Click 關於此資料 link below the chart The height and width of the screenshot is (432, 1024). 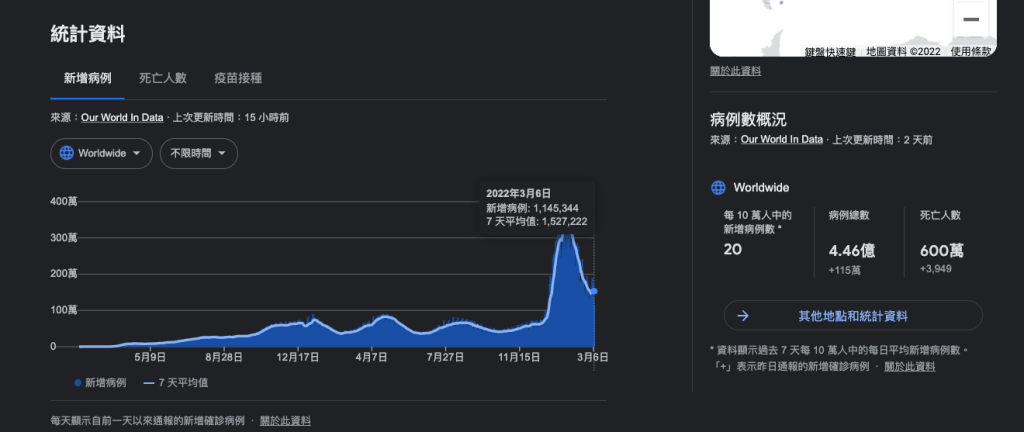tap(285, 421)
